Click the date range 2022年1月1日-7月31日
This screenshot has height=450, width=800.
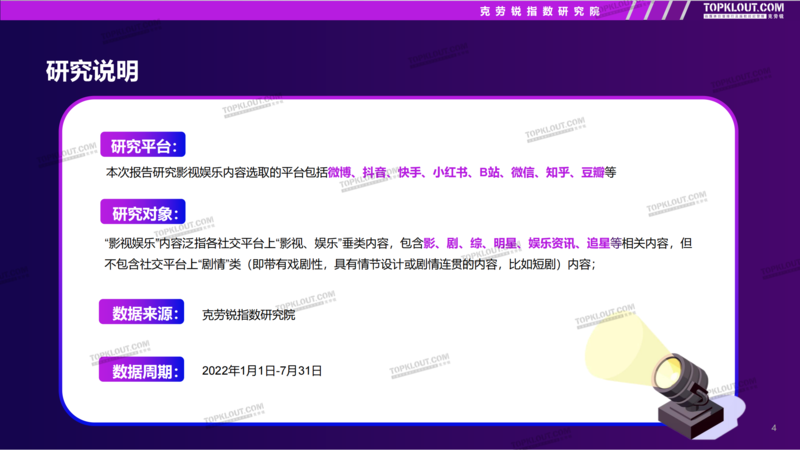[x=262, y=371]
